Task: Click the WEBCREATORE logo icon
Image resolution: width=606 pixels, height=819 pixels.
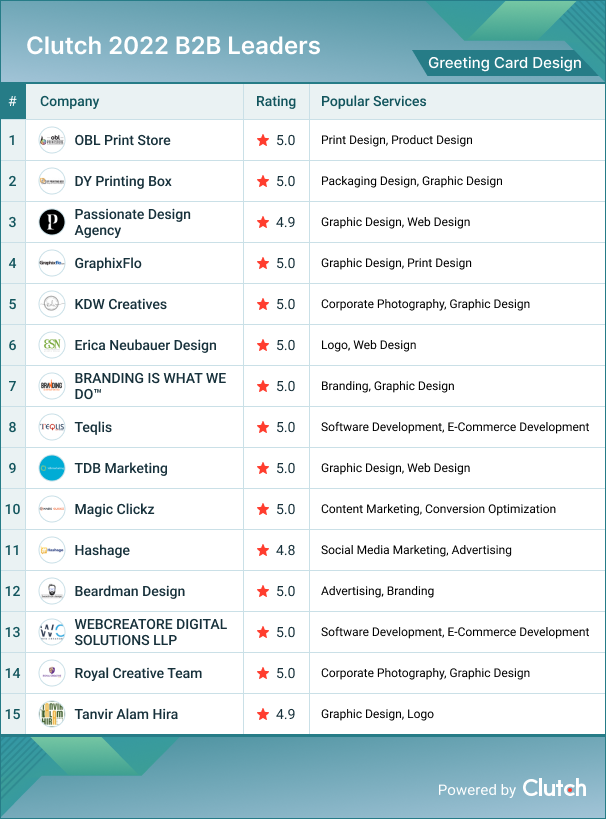Action: (x=52, y=632)
